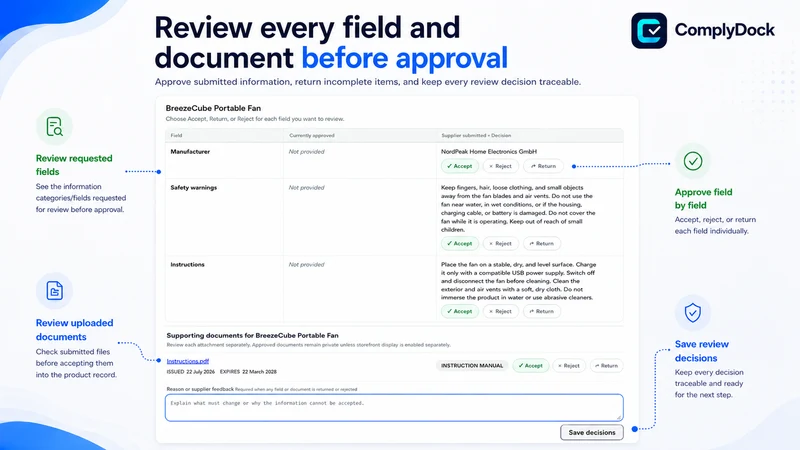Viewport: 800px width, 450px height.
Task: Click the safety warnings text starting Keep fingers
Action: (518, 209)
